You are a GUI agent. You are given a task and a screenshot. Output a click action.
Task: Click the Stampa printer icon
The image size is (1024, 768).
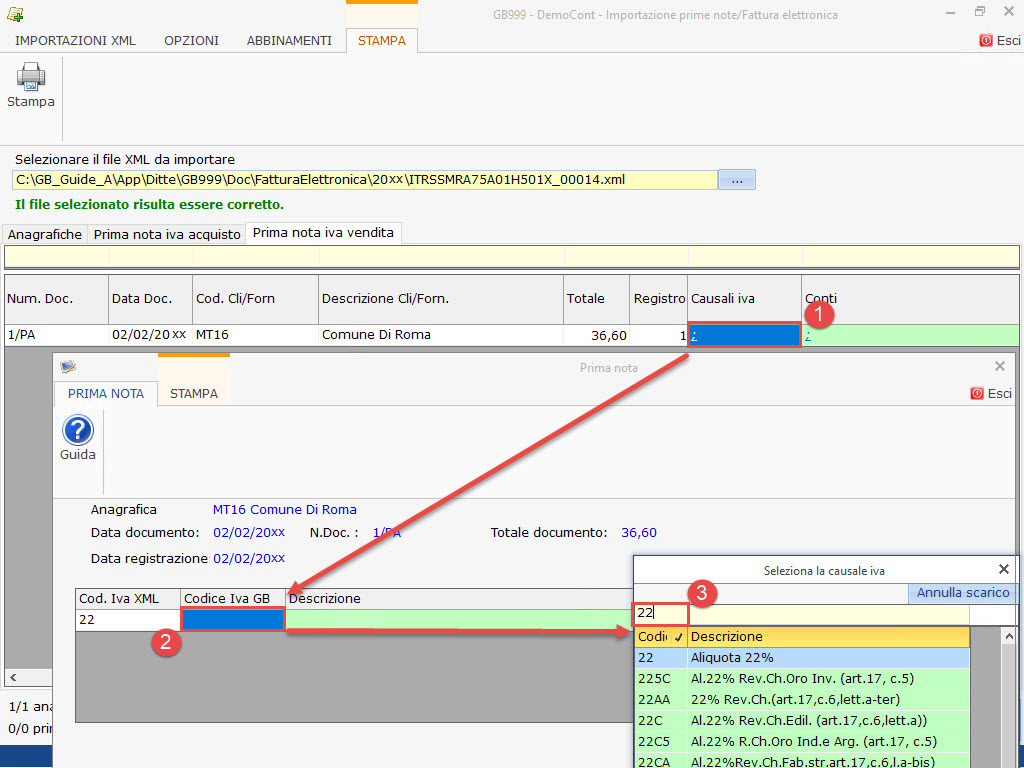pyautogui.click(x=31, y=78)
